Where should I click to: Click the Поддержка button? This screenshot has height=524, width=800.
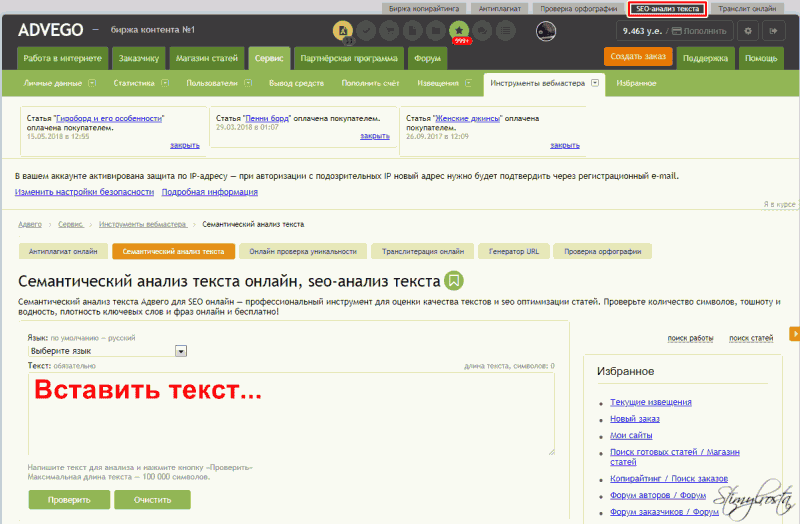tap(705, 59)
